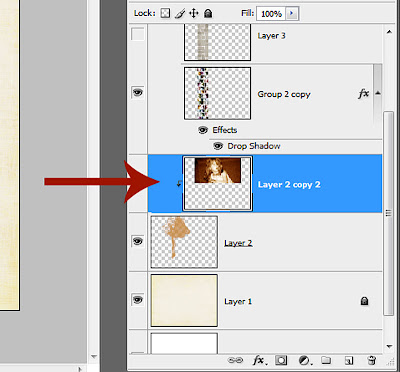400x372 pixels.
Task: Click the white thumbnail below Layer 1
Action: pyautogui.click(x=184, y=343)
